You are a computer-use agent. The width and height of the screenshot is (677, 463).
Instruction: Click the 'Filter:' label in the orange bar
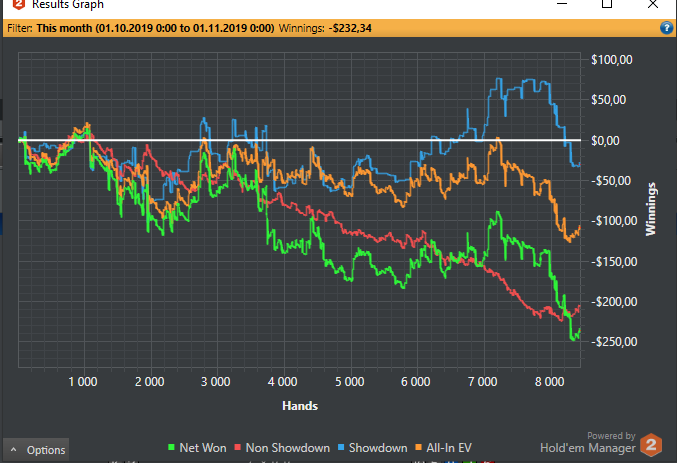point(20,28)
